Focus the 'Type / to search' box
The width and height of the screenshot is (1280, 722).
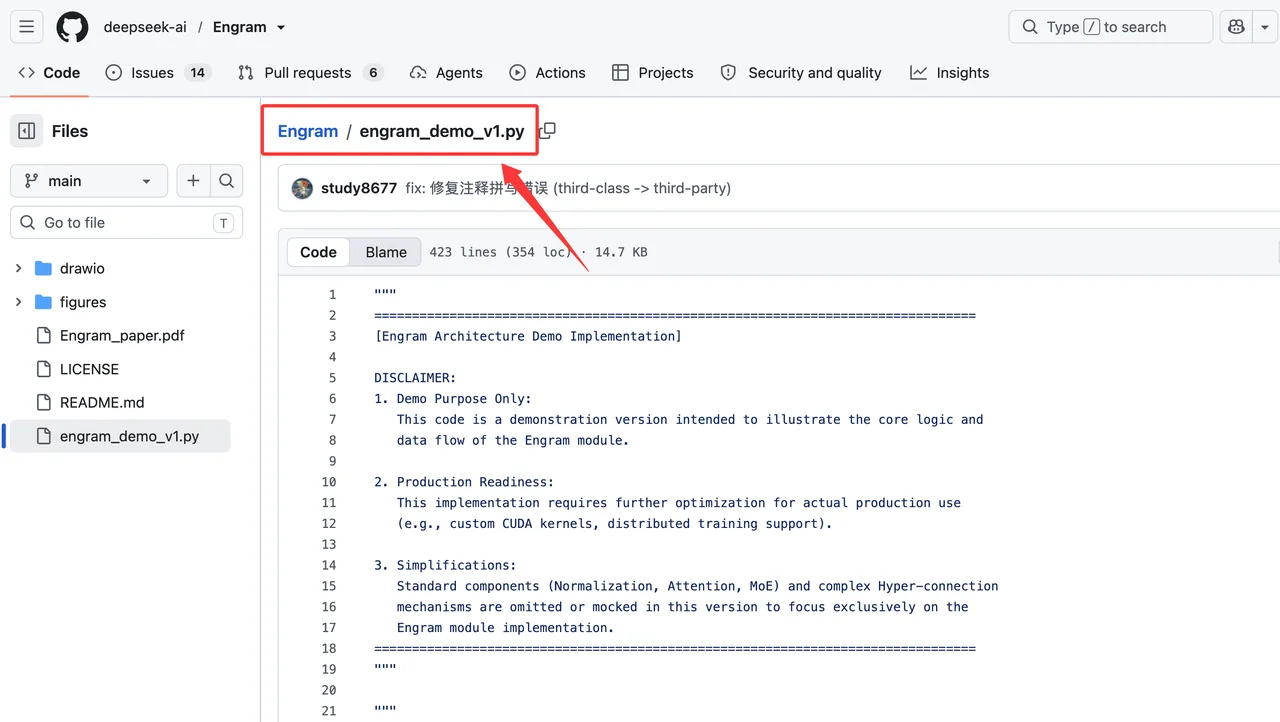tap(1111, 27)
